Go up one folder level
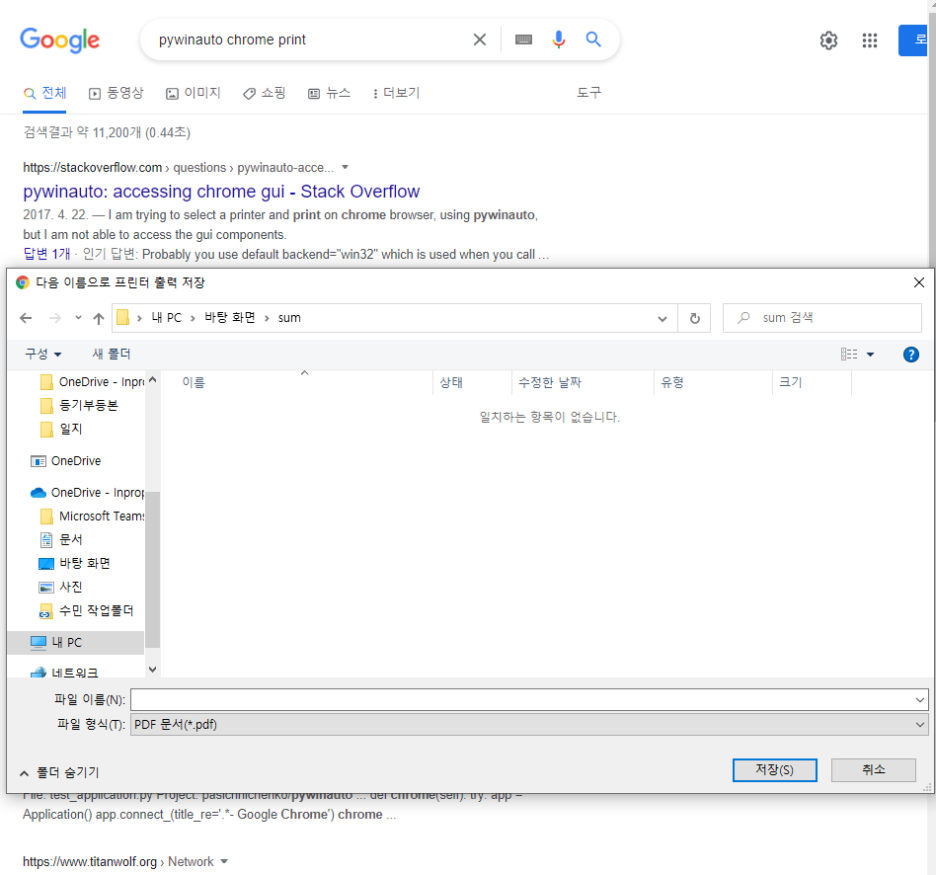Image resolution: width=936 pixels, height=875 pixels. 98,318
